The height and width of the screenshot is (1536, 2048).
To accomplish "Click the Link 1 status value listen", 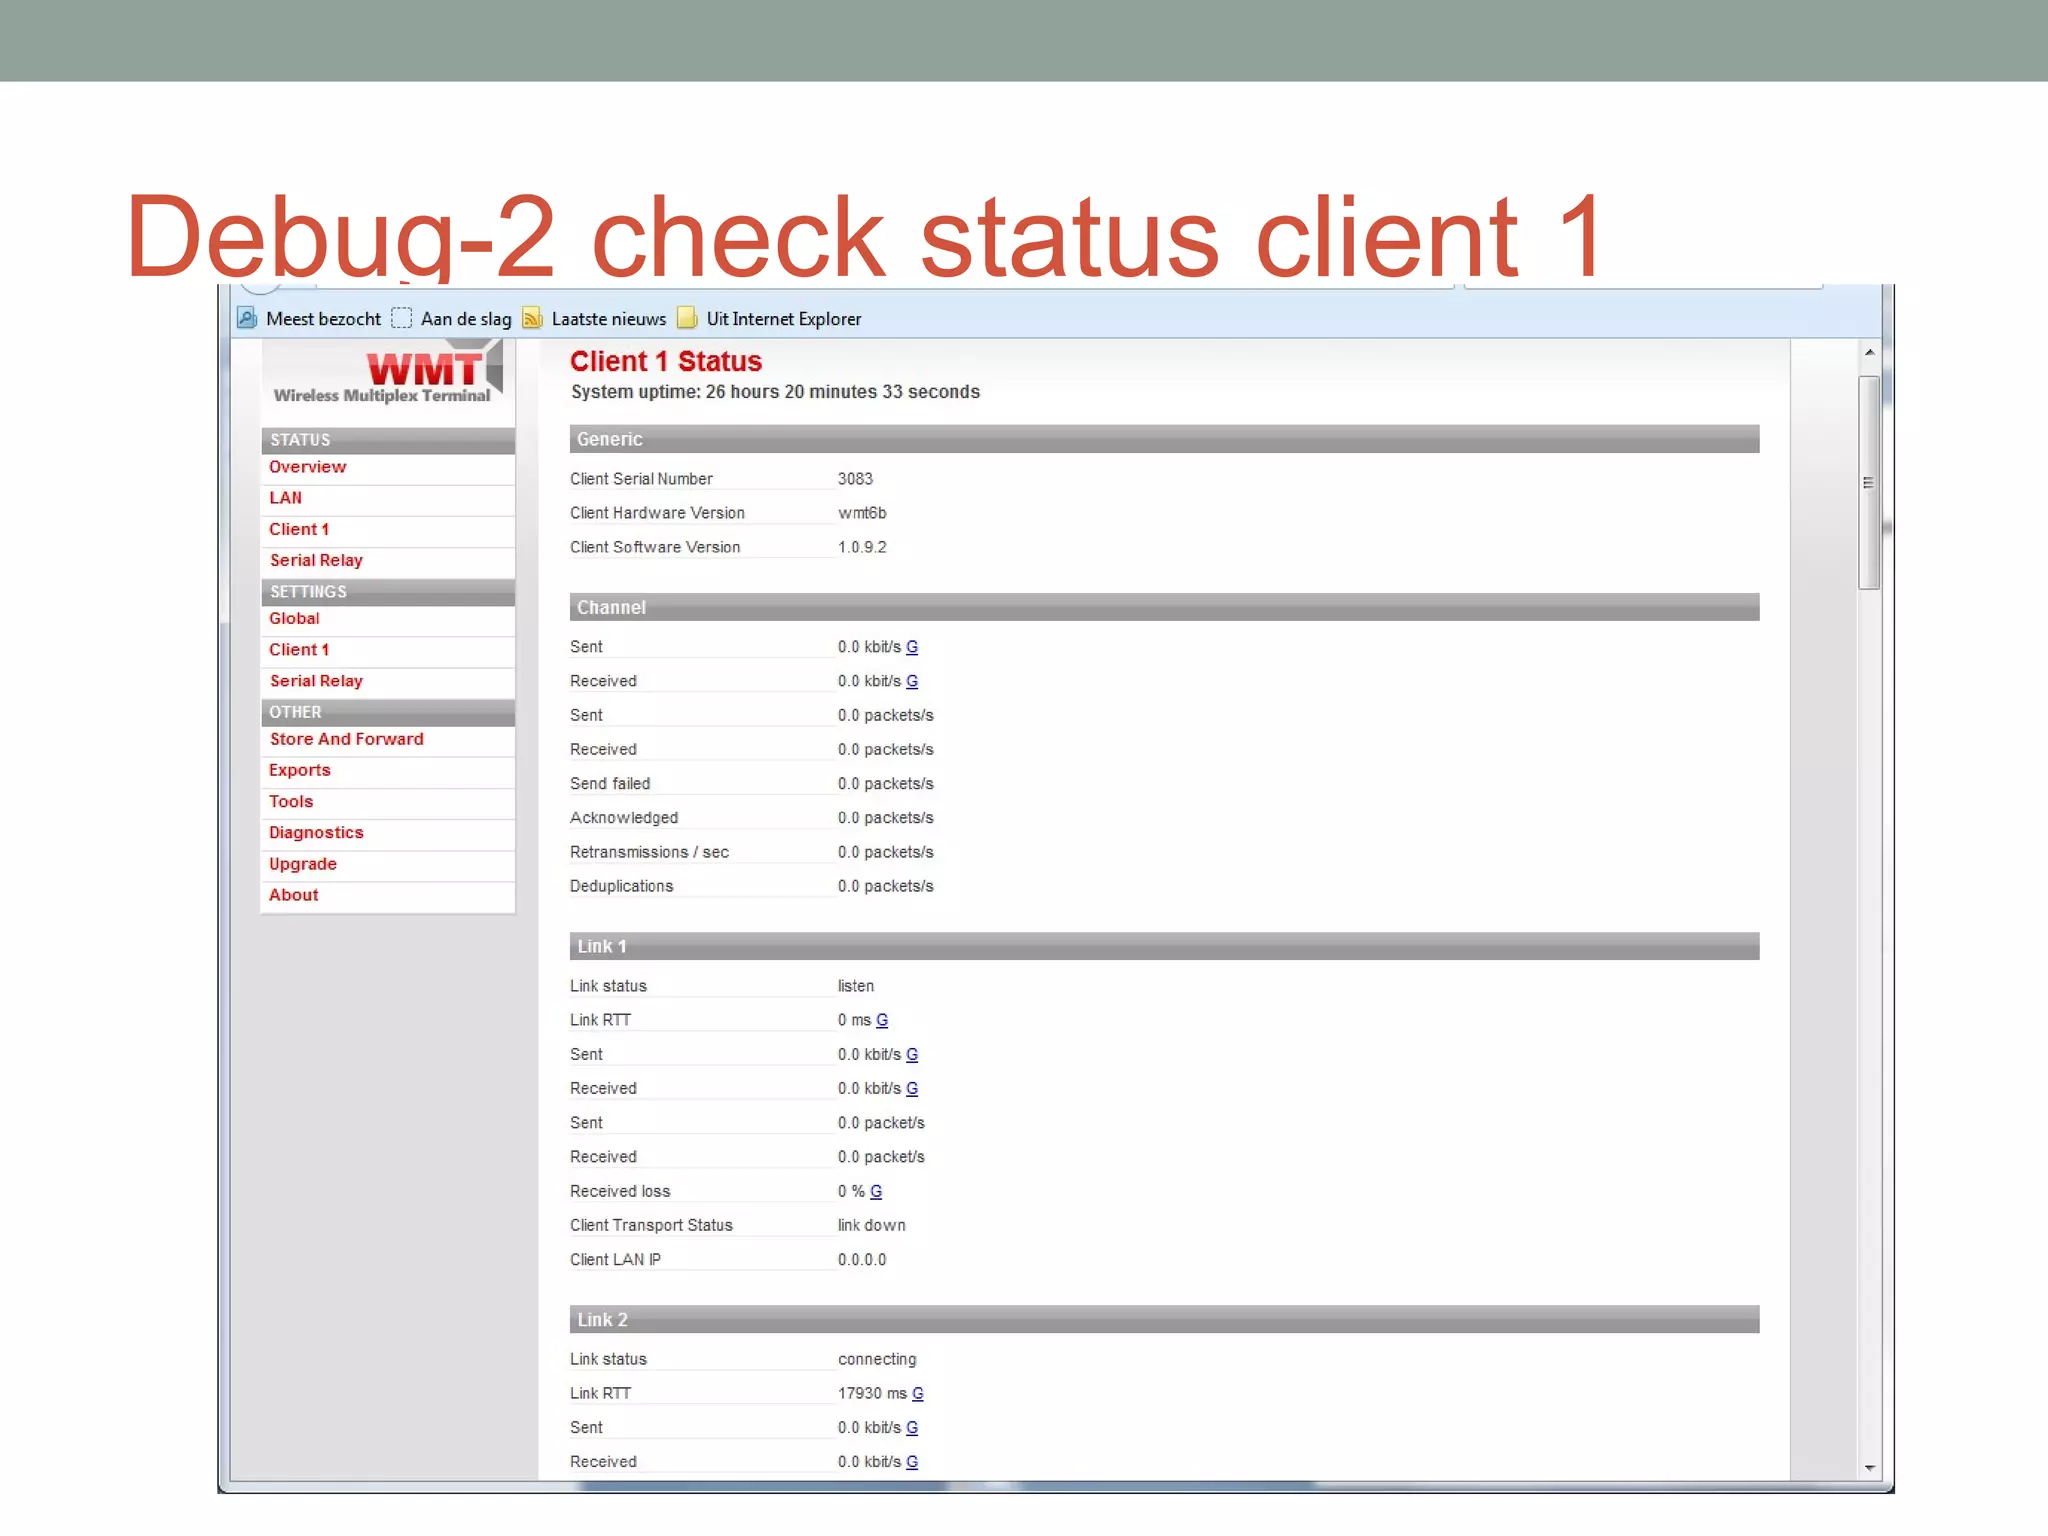I will [855, 986].
